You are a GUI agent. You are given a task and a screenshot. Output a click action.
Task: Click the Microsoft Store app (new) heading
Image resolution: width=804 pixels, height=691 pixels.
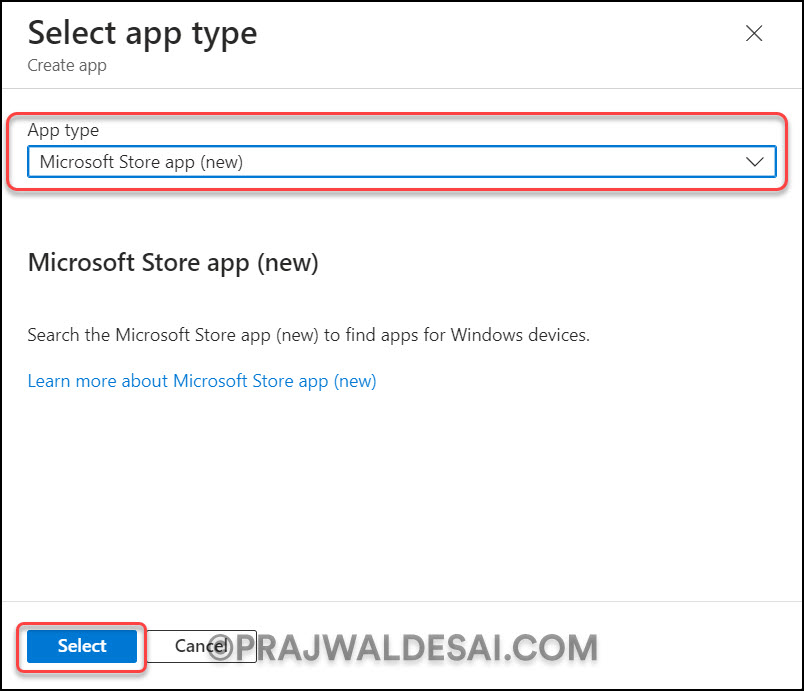click(173, 263)
